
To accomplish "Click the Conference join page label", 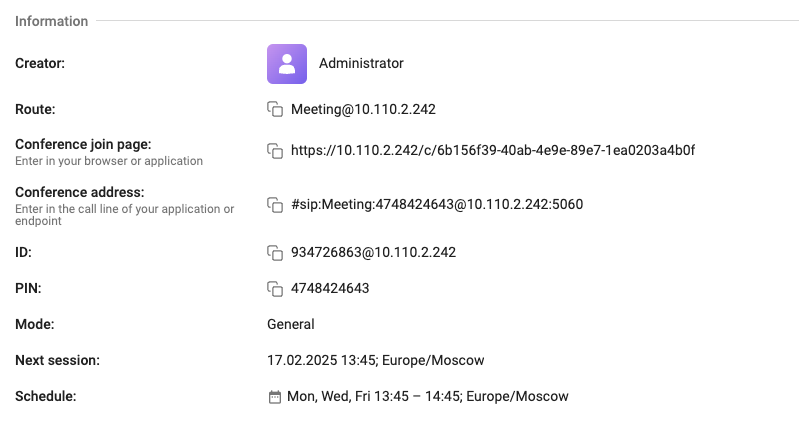I will tap(83, 144).
